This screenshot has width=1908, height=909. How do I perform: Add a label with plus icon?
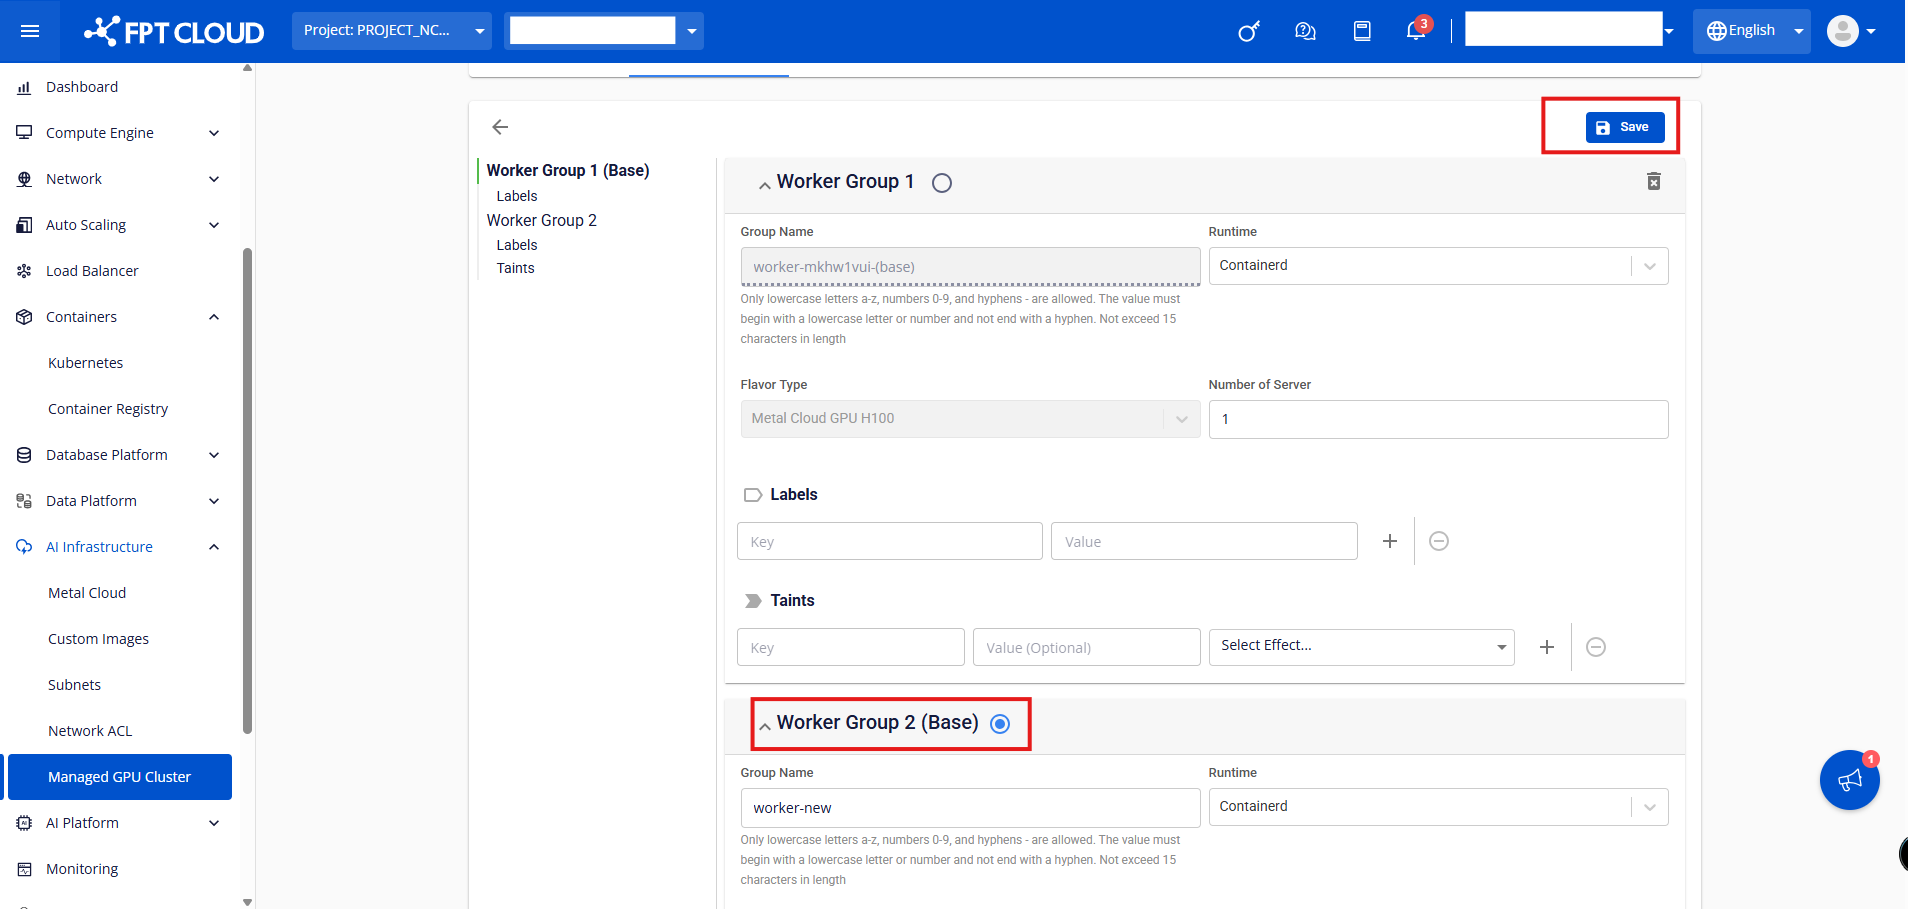[1389, 541]
